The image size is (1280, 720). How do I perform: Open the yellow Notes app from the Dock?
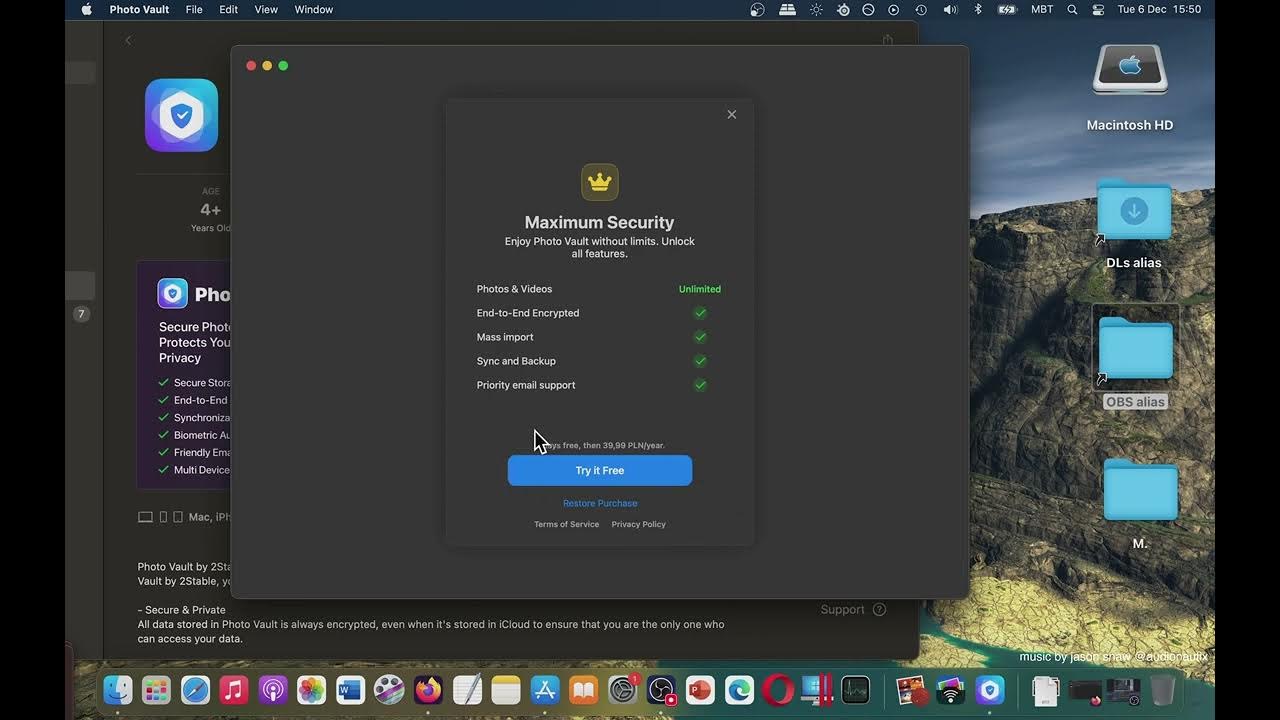click(x=506, y=689)
